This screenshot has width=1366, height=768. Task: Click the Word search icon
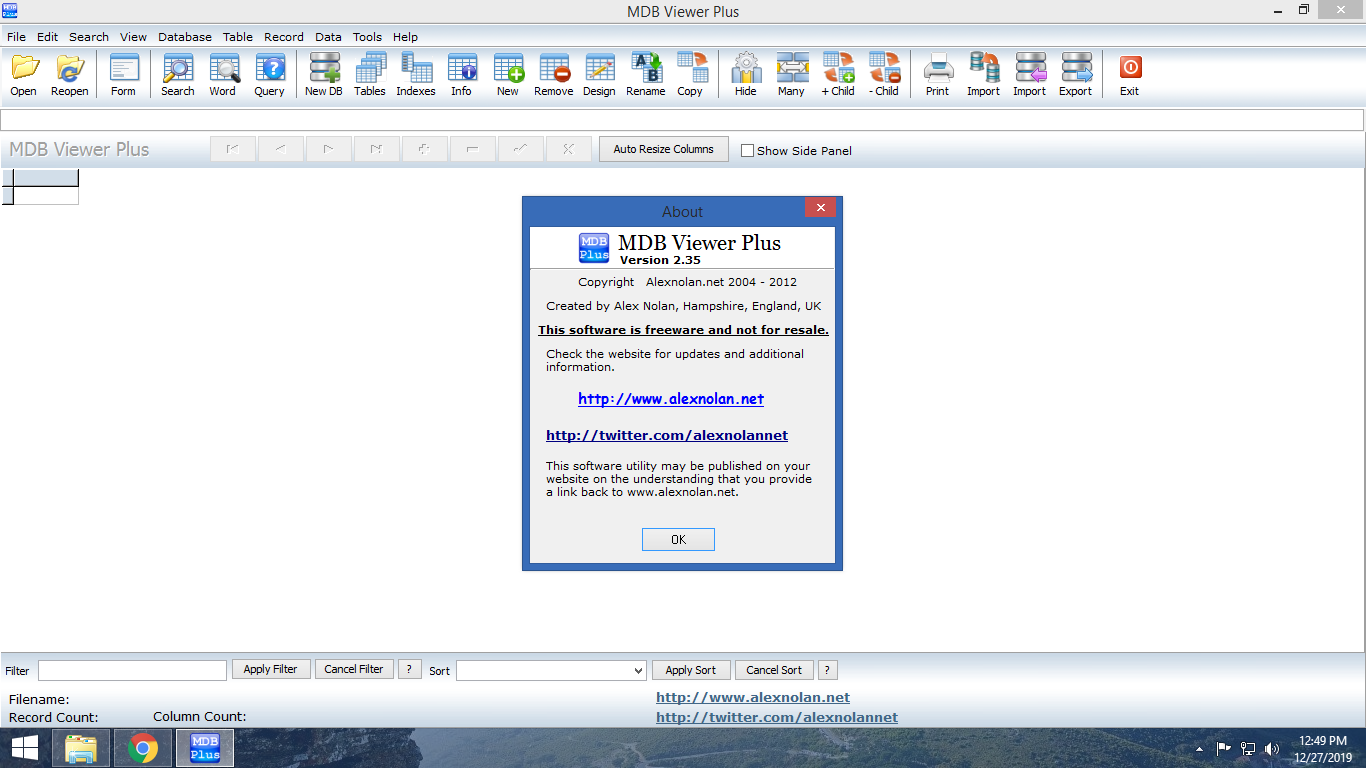(223, 68)
